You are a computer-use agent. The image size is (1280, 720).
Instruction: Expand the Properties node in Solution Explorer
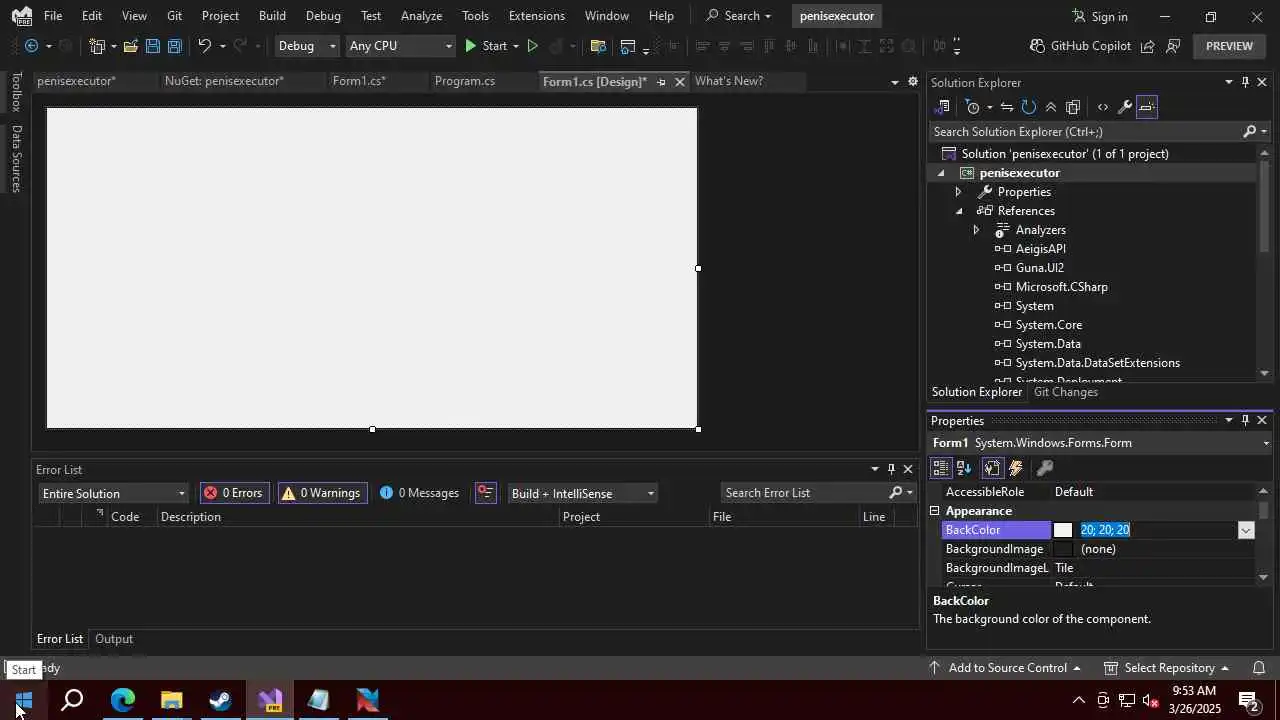[958, 192]
